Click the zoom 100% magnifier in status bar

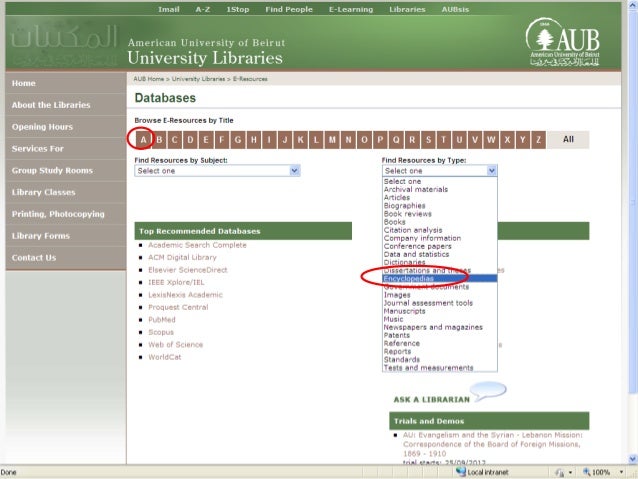pyautogui.click(x=586, y=472)
